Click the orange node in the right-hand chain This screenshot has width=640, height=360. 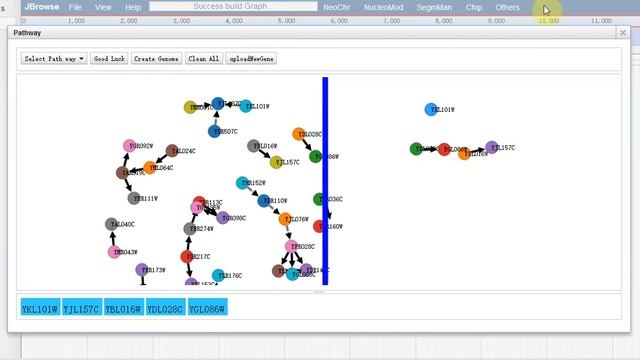coord(464,153)
